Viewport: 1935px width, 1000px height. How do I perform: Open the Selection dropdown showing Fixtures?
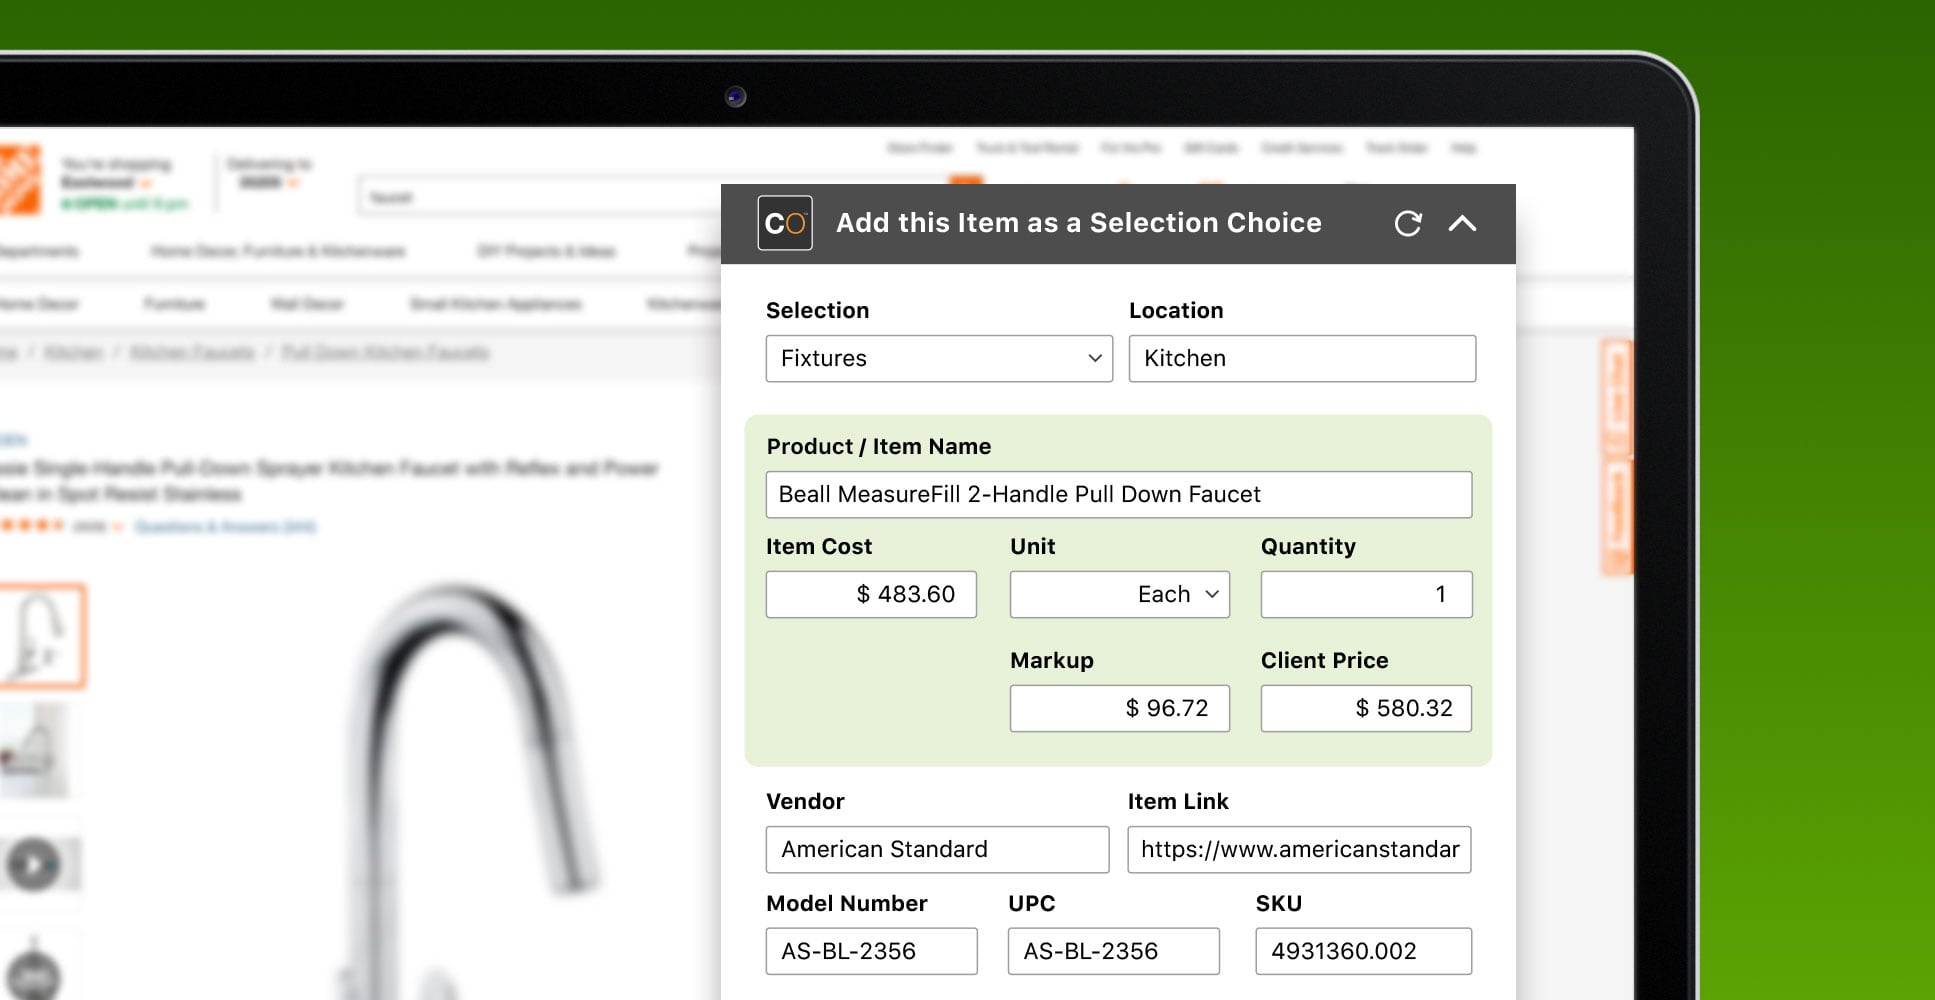[x=939, y=358]
